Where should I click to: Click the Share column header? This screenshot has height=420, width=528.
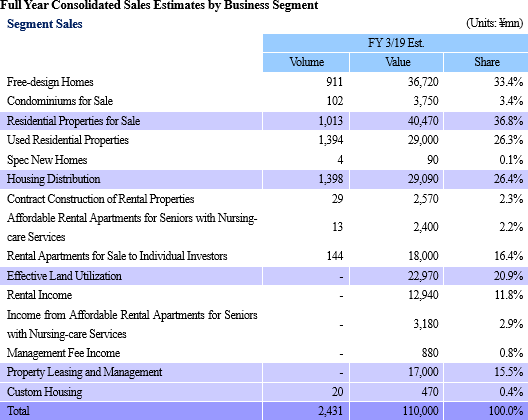[x=486, y=62]
